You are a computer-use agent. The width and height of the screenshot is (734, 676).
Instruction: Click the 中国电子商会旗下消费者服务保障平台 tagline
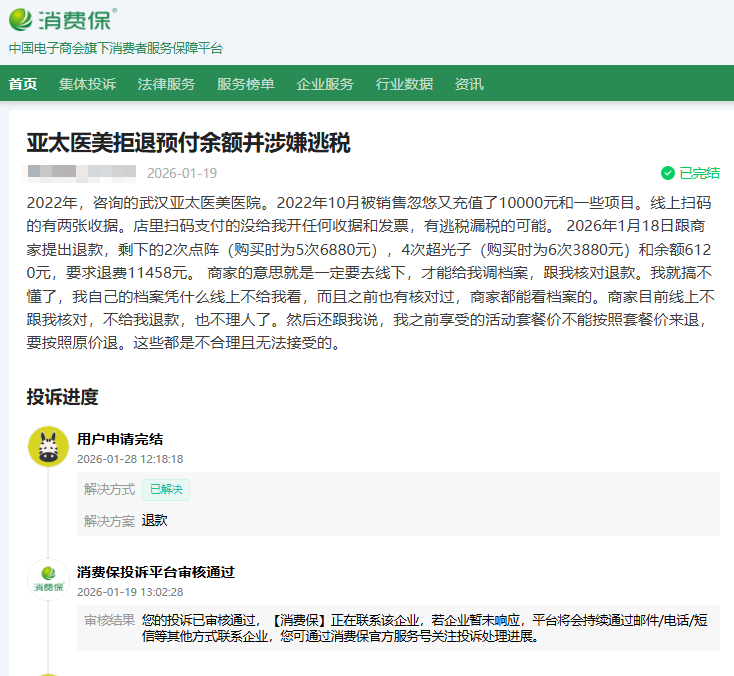coord(116,48)
